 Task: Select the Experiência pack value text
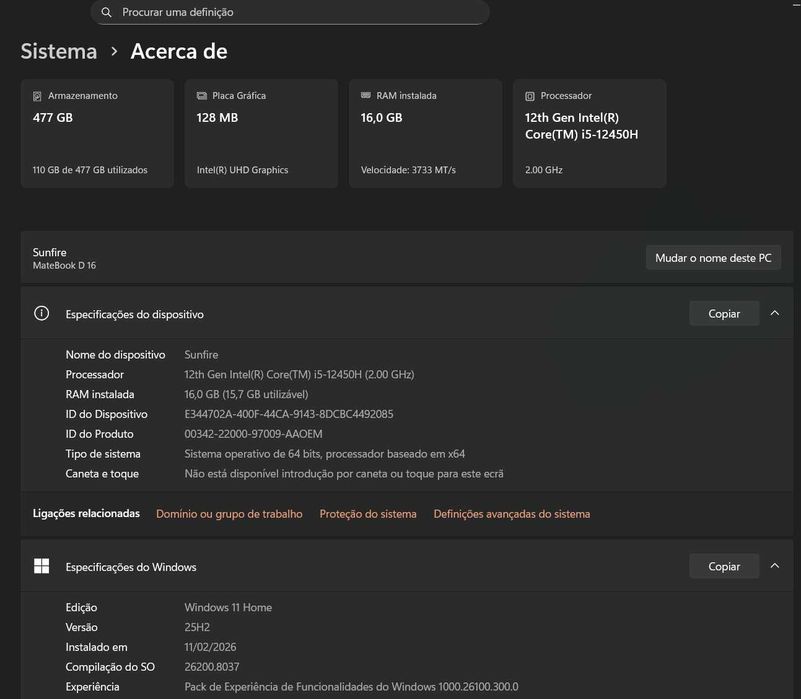click(x=351, y=687)
